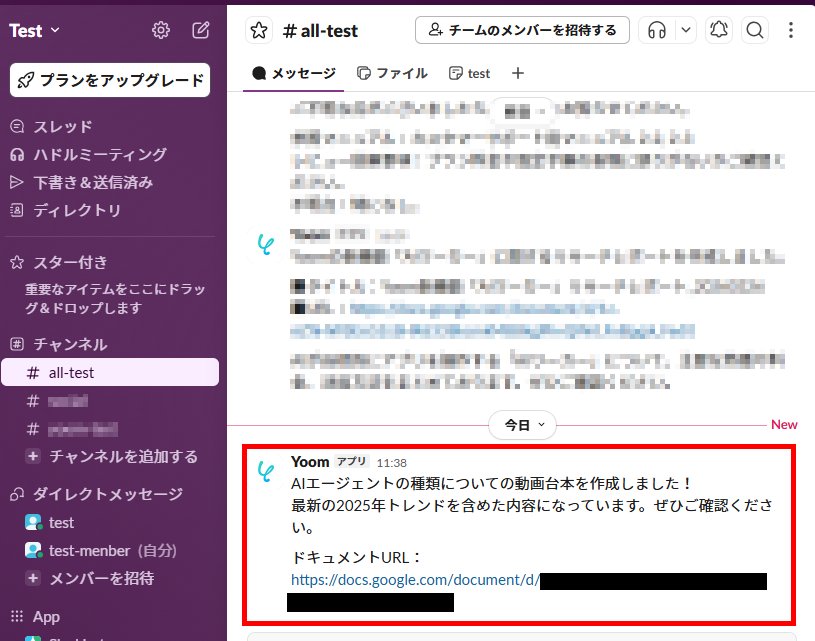The image size is (815, 641).
Task: Click the test-menber avatar icon
Action: pos(34,550)
